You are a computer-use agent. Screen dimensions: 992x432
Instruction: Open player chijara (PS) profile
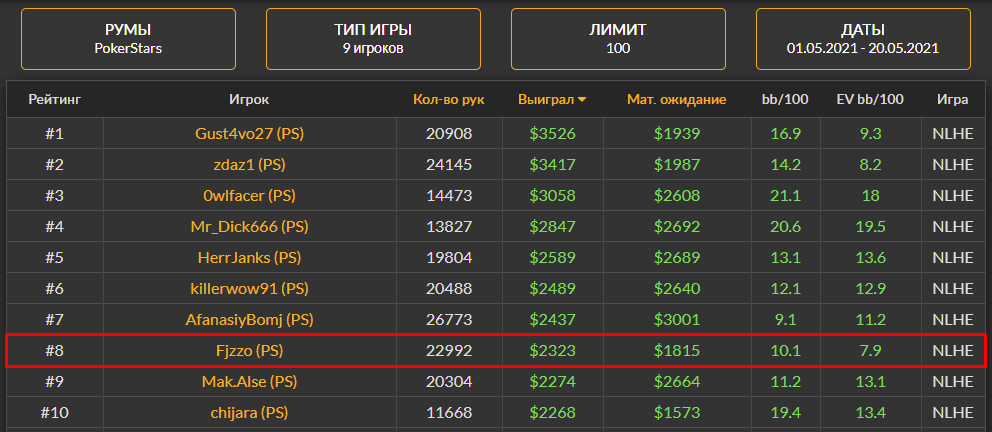point(249,412)
